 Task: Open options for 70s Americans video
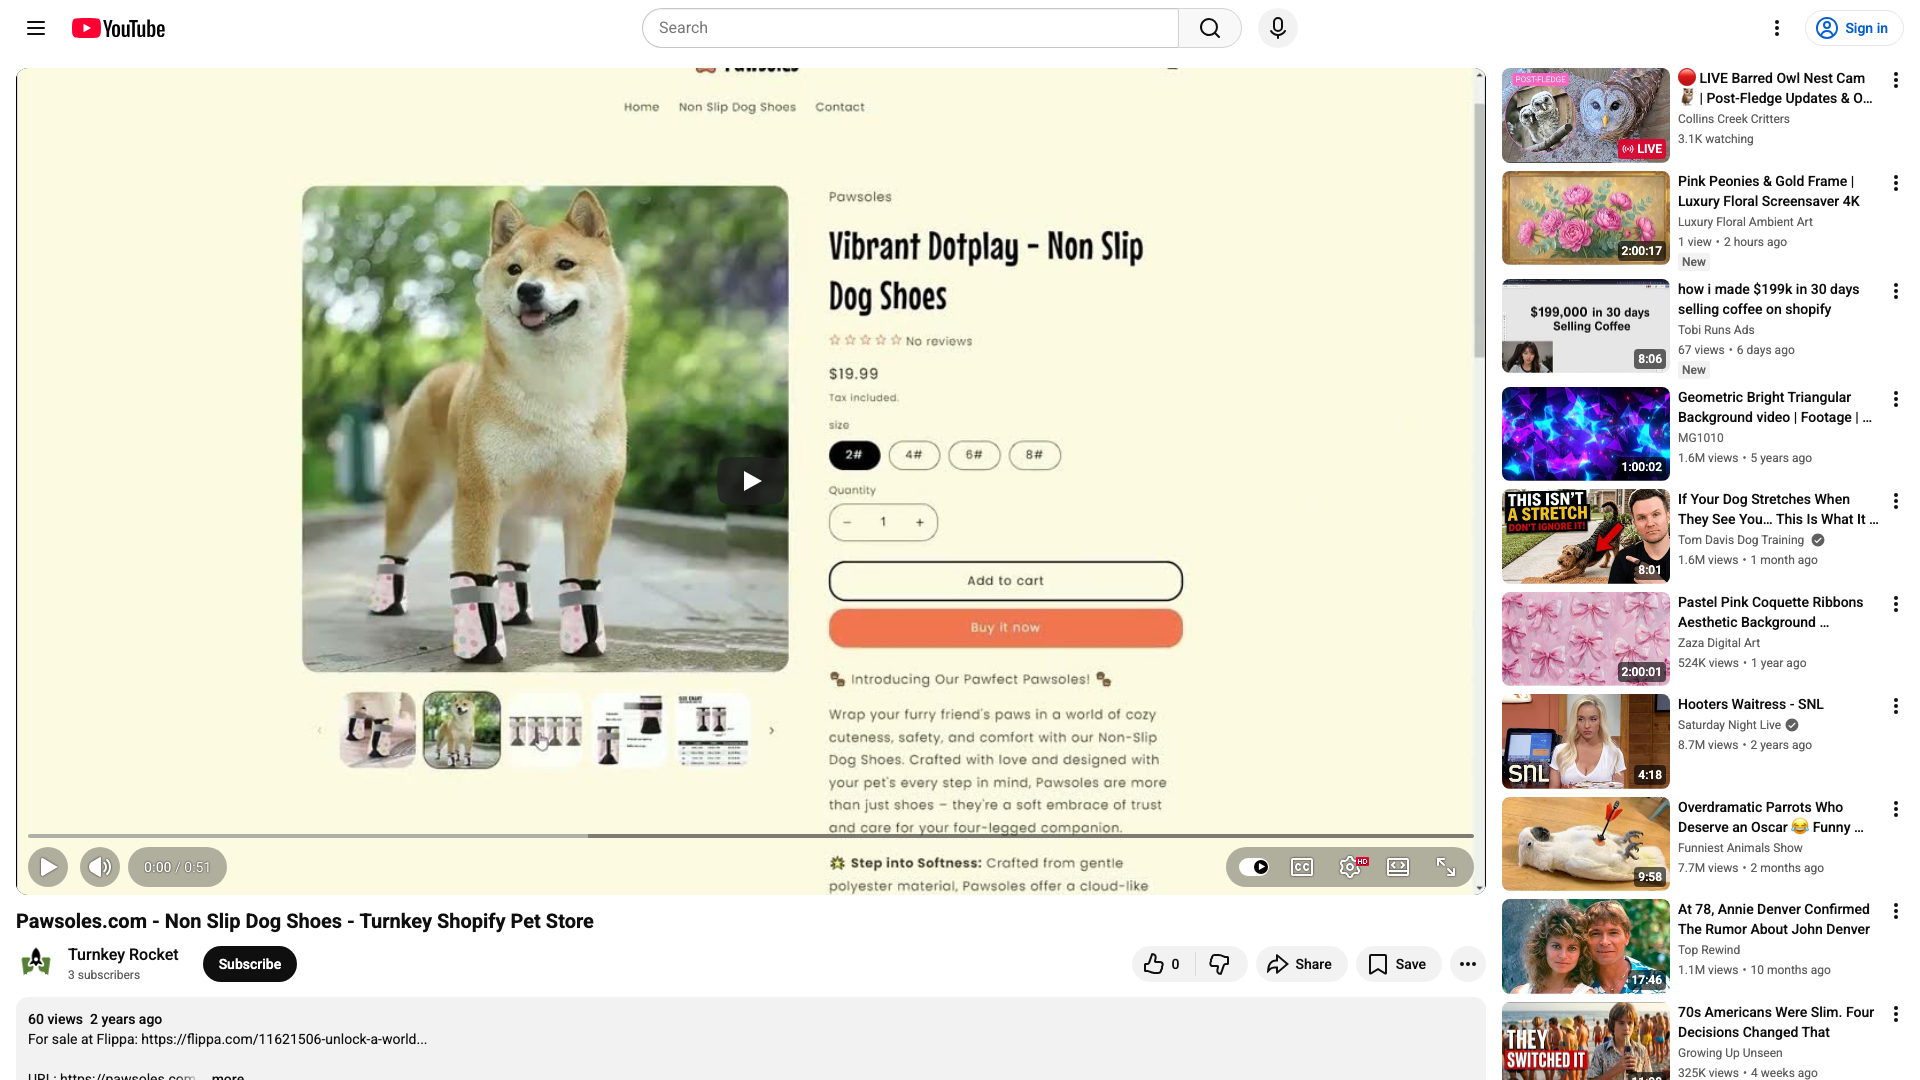pos(1895,1014)
